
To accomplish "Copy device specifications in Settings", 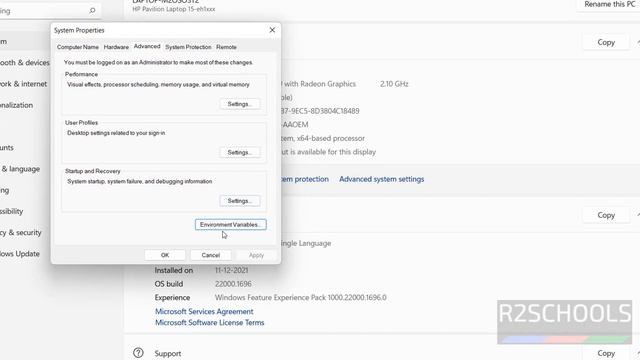I will 606,42.
